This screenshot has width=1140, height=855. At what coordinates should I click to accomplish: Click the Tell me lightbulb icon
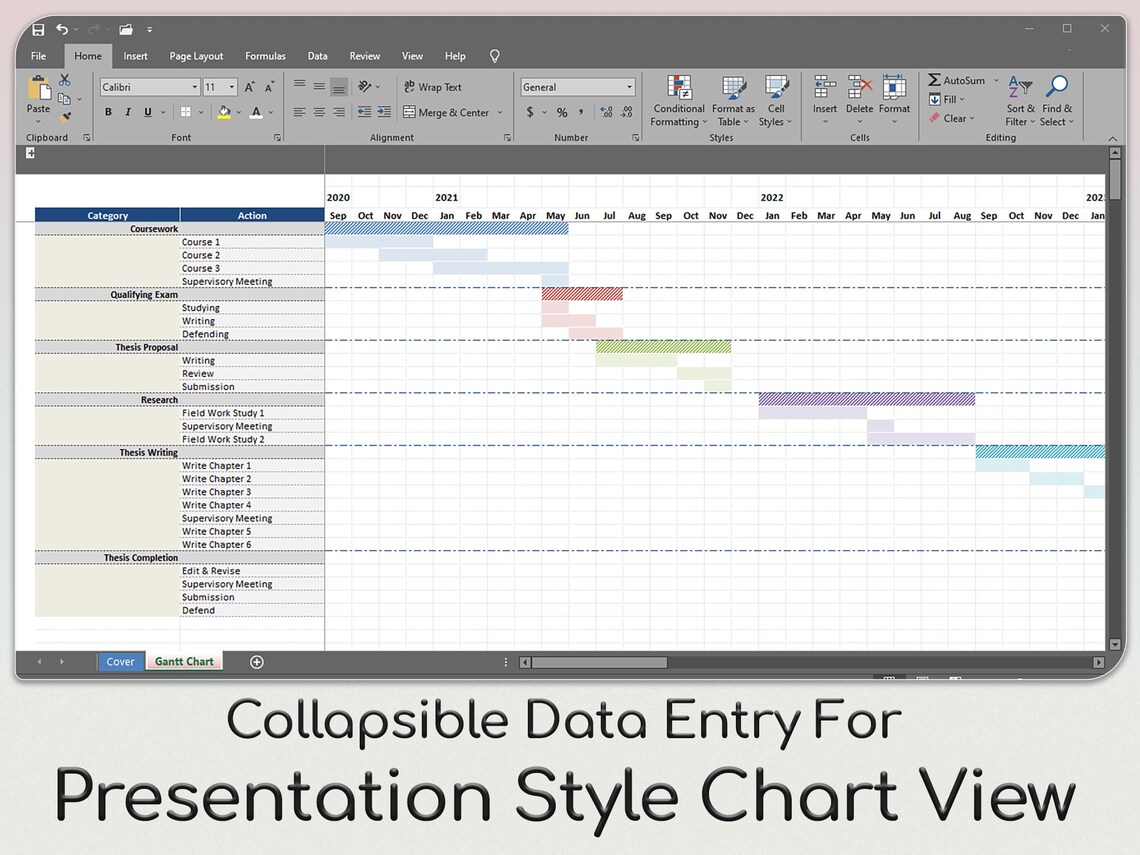pyautogui.click(x=494, y=56)
